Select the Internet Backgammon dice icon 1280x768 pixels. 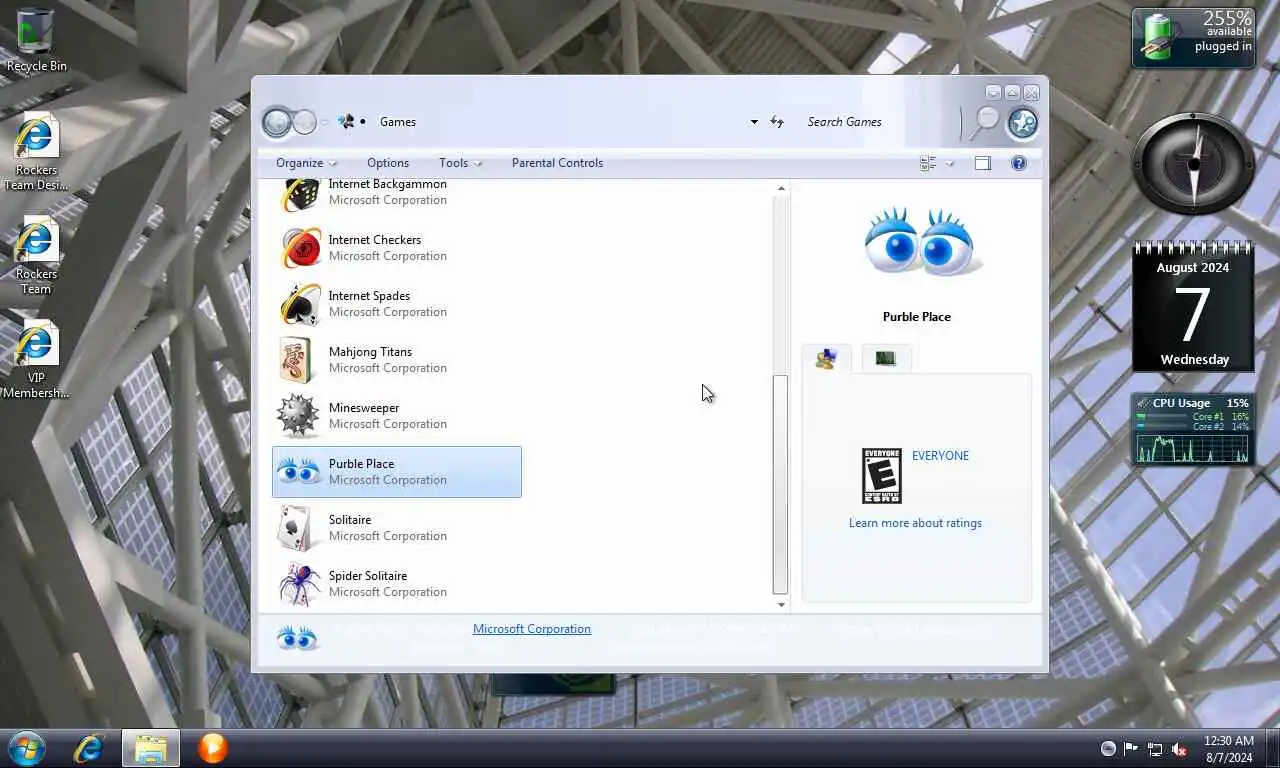(299, 193)
